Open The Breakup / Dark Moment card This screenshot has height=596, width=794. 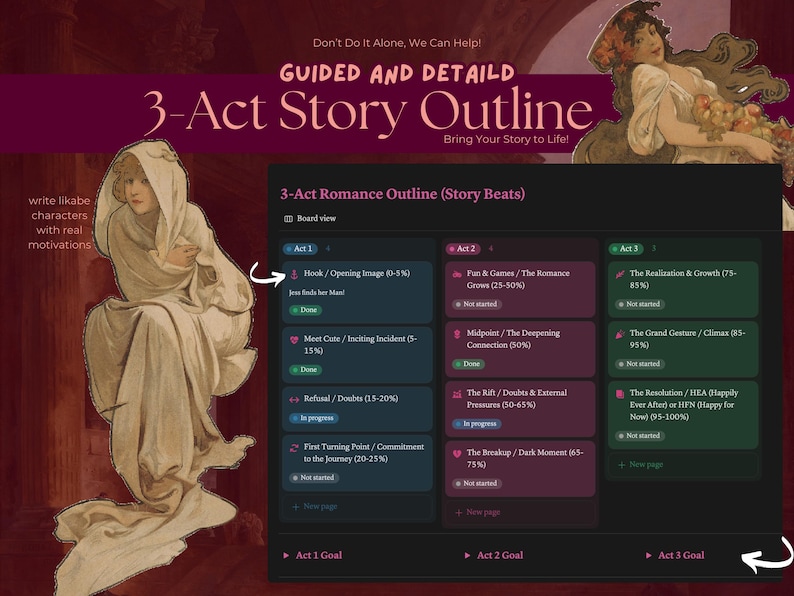[520, 468]
